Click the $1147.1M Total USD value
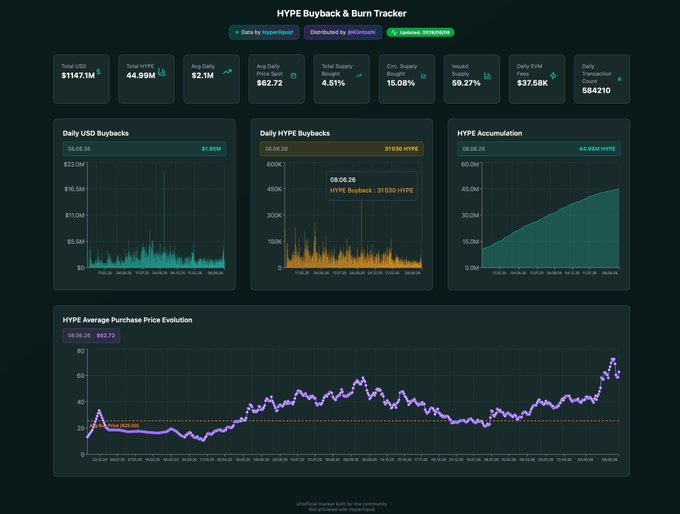Screen dimensions: 680x514 78,75
